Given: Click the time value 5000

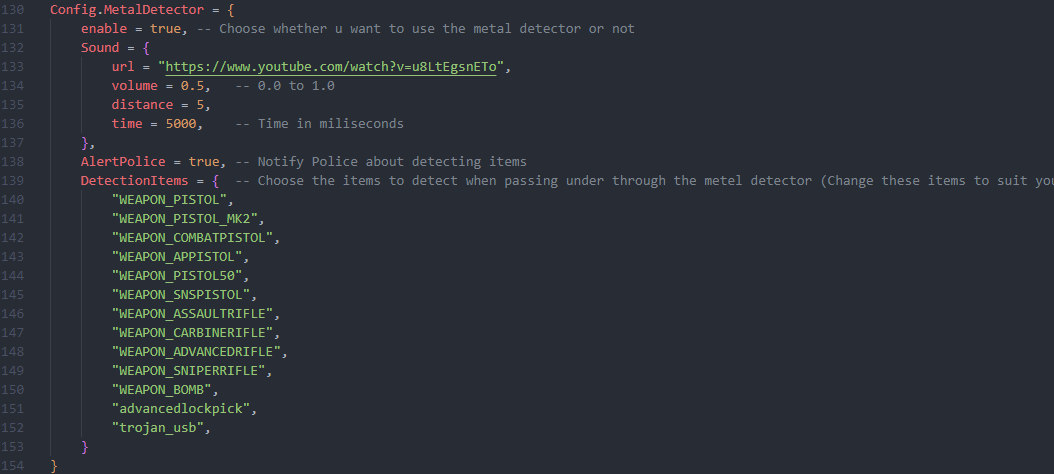Looking at the screenshot, I should coord(180,124).
